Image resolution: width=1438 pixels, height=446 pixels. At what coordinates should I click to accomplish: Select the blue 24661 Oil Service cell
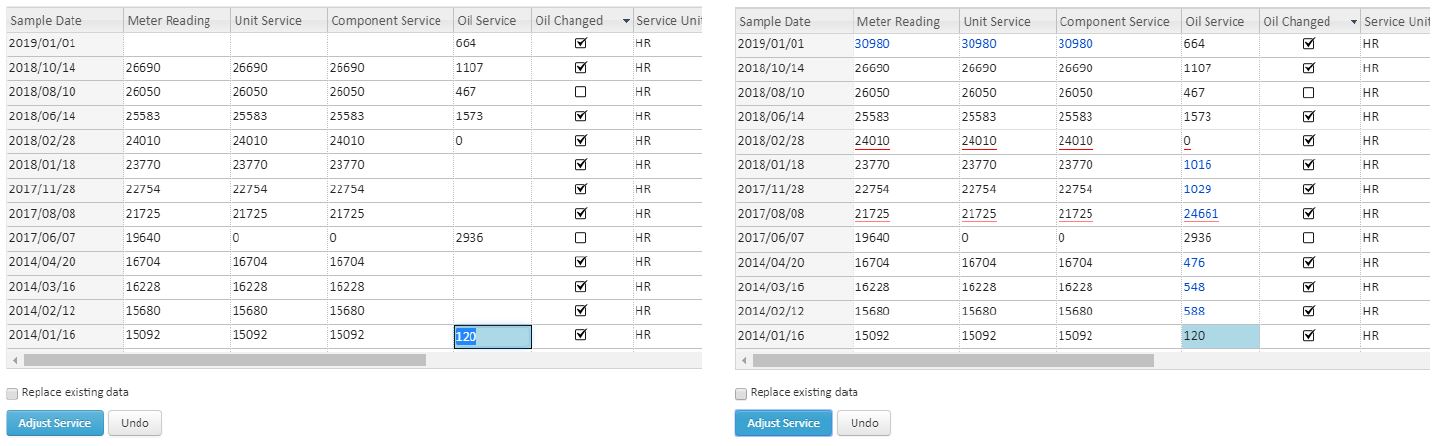(1200, 213)
